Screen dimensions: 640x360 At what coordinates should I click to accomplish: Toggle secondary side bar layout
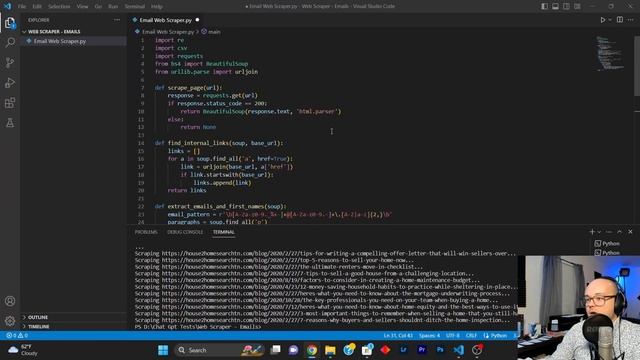coord(567,6)
